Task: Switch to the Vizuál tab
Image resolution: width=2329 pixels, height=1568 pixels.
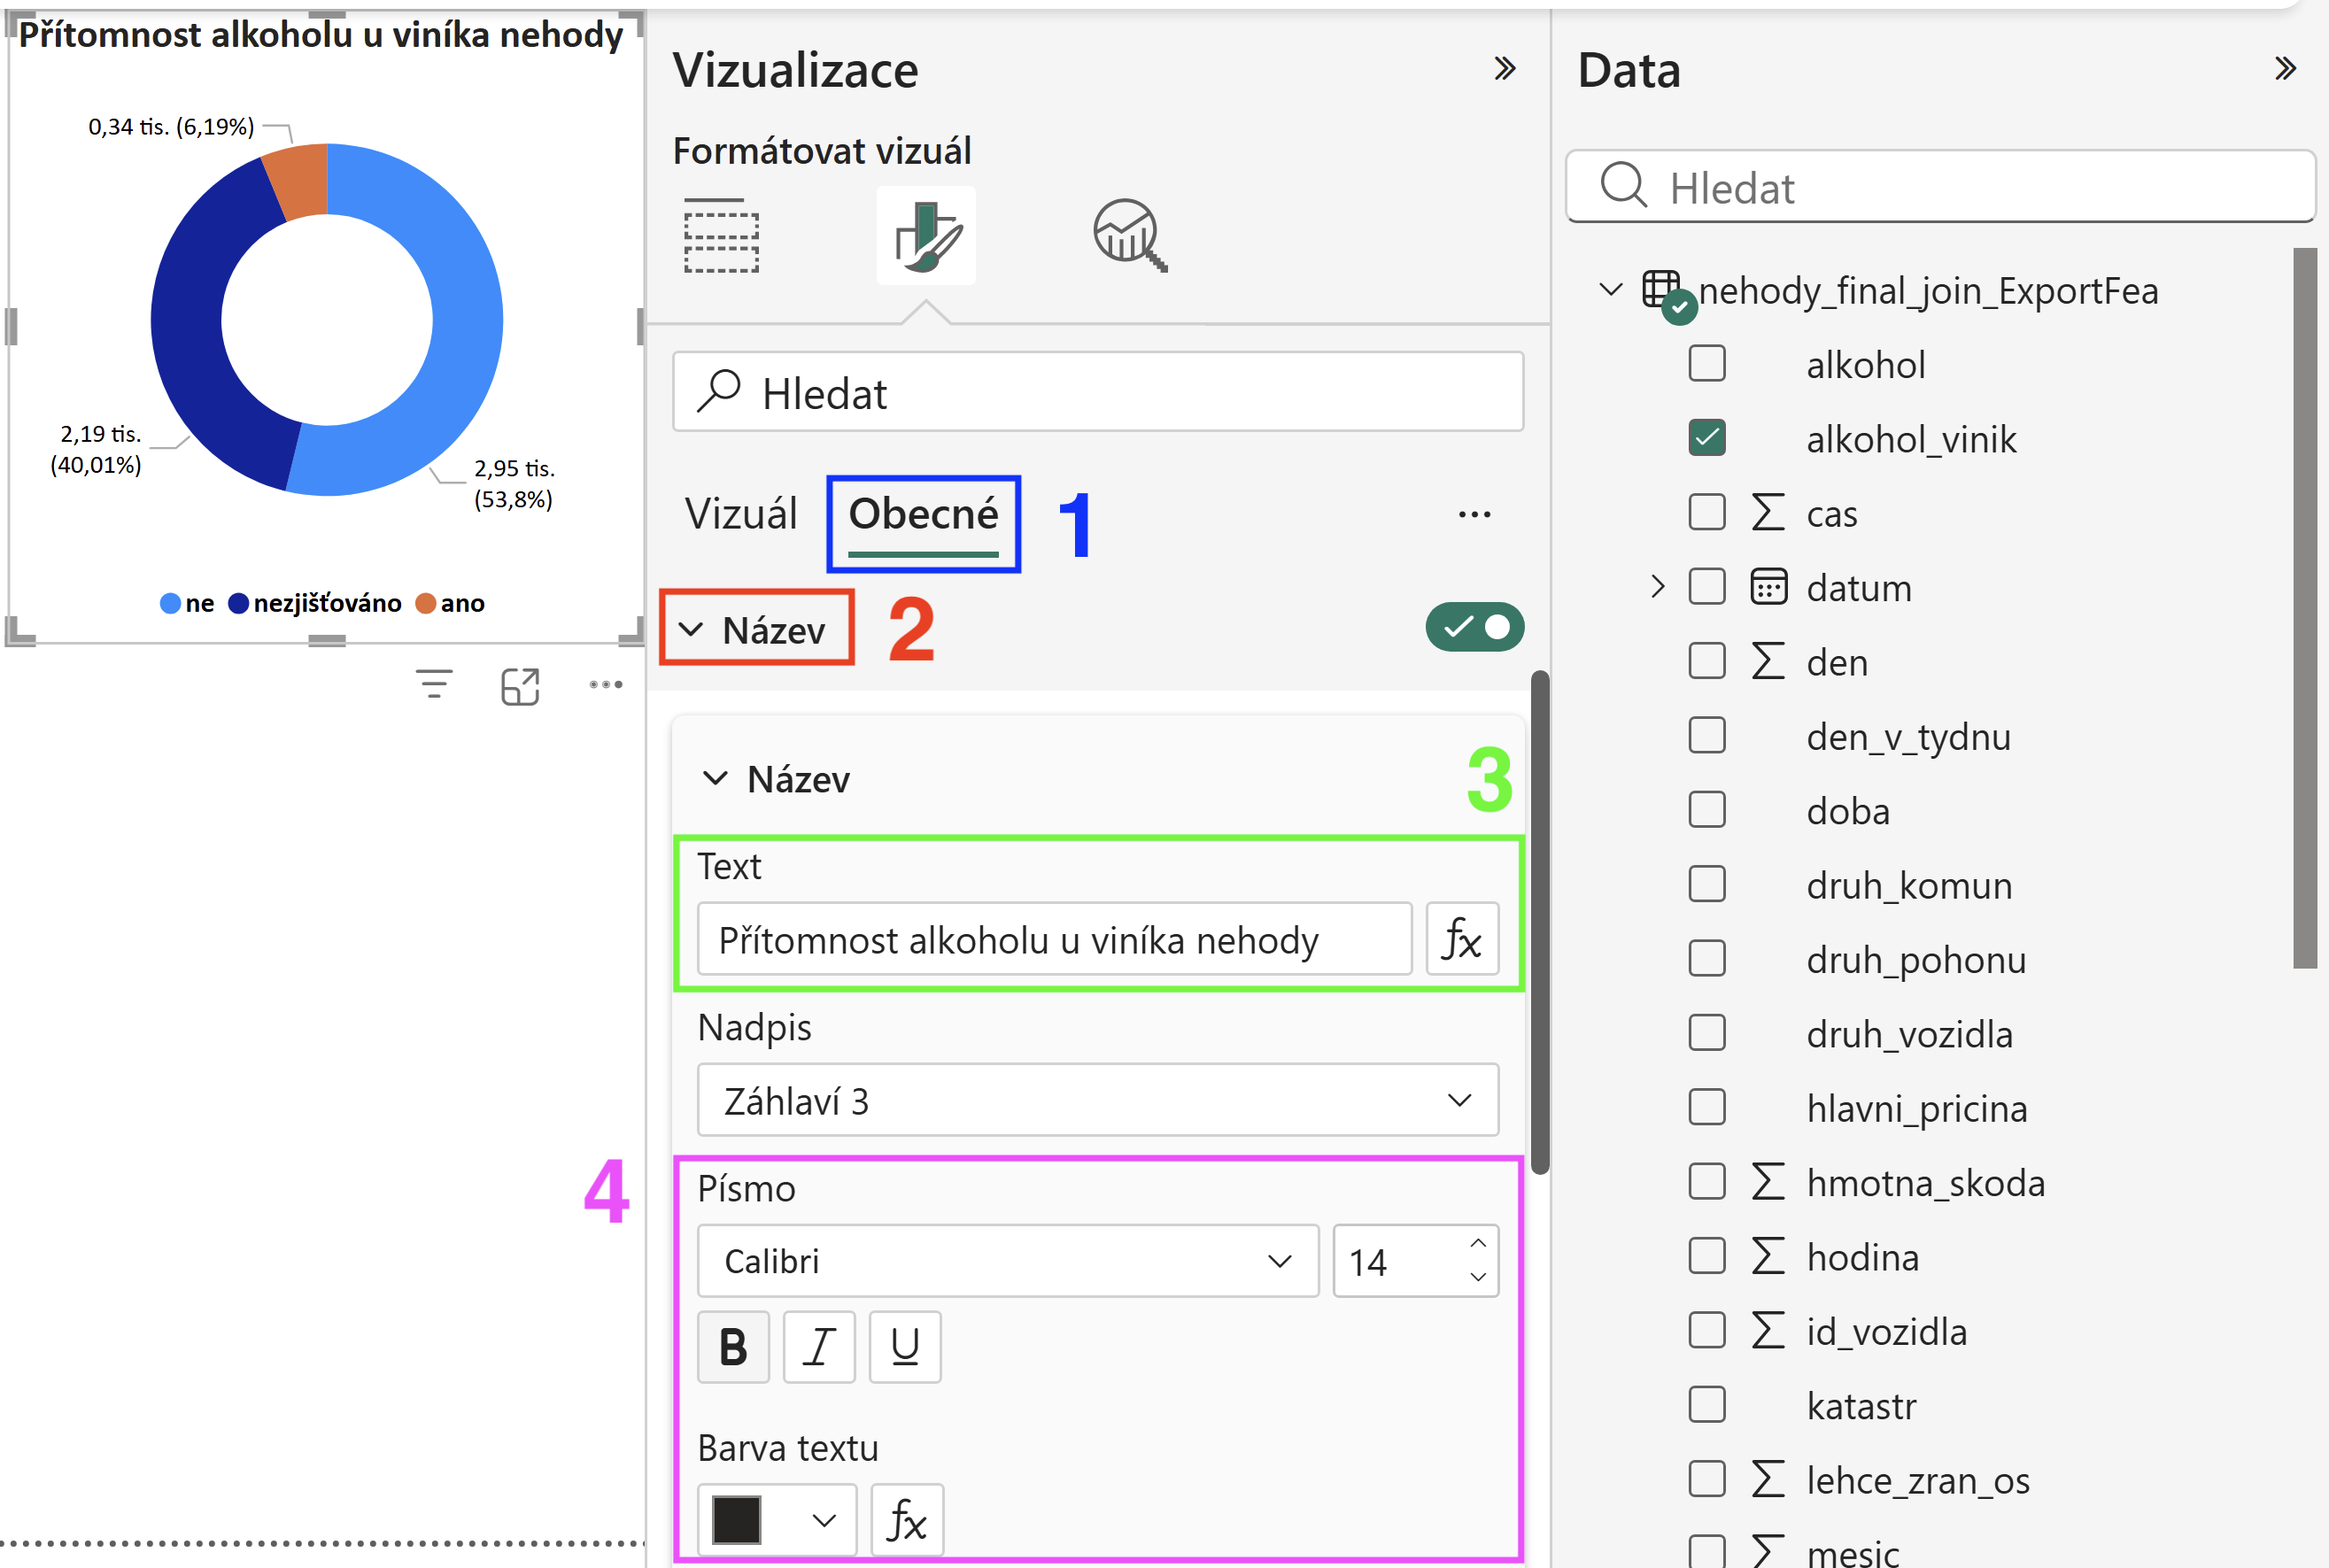Action: pyautogui.click(x=741, y=514)
